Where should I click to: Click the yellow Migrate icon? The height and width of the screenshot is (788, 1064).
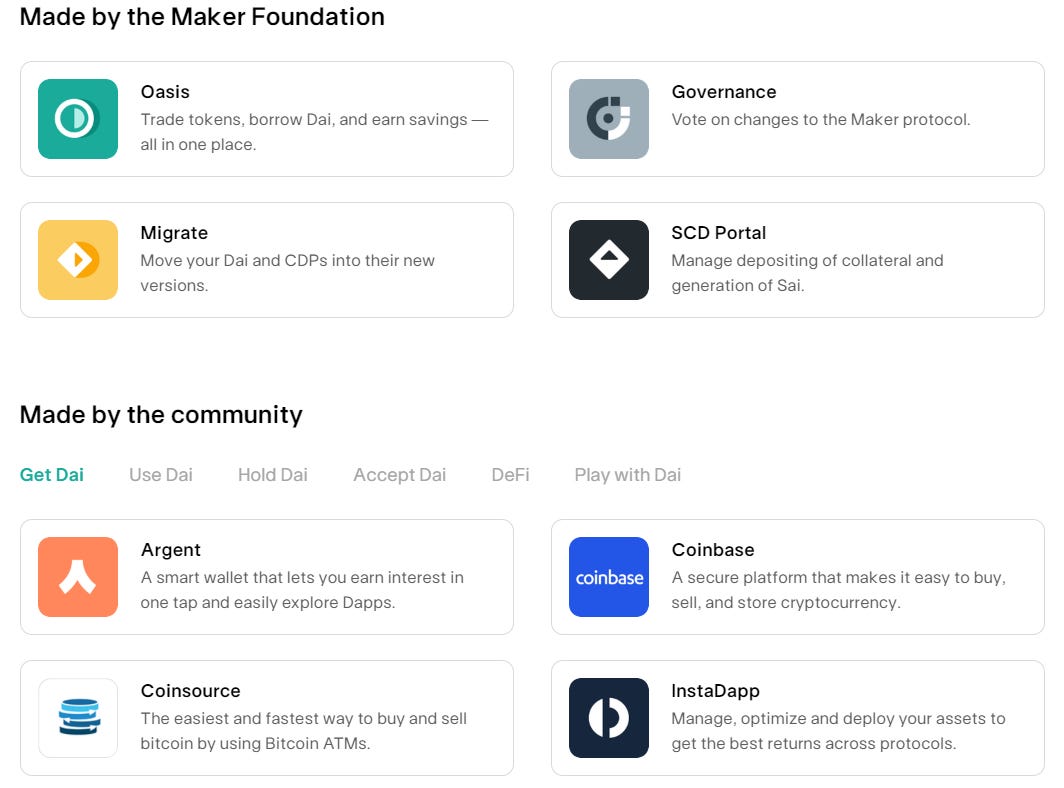pyautogui.click(x=78, y=260)
